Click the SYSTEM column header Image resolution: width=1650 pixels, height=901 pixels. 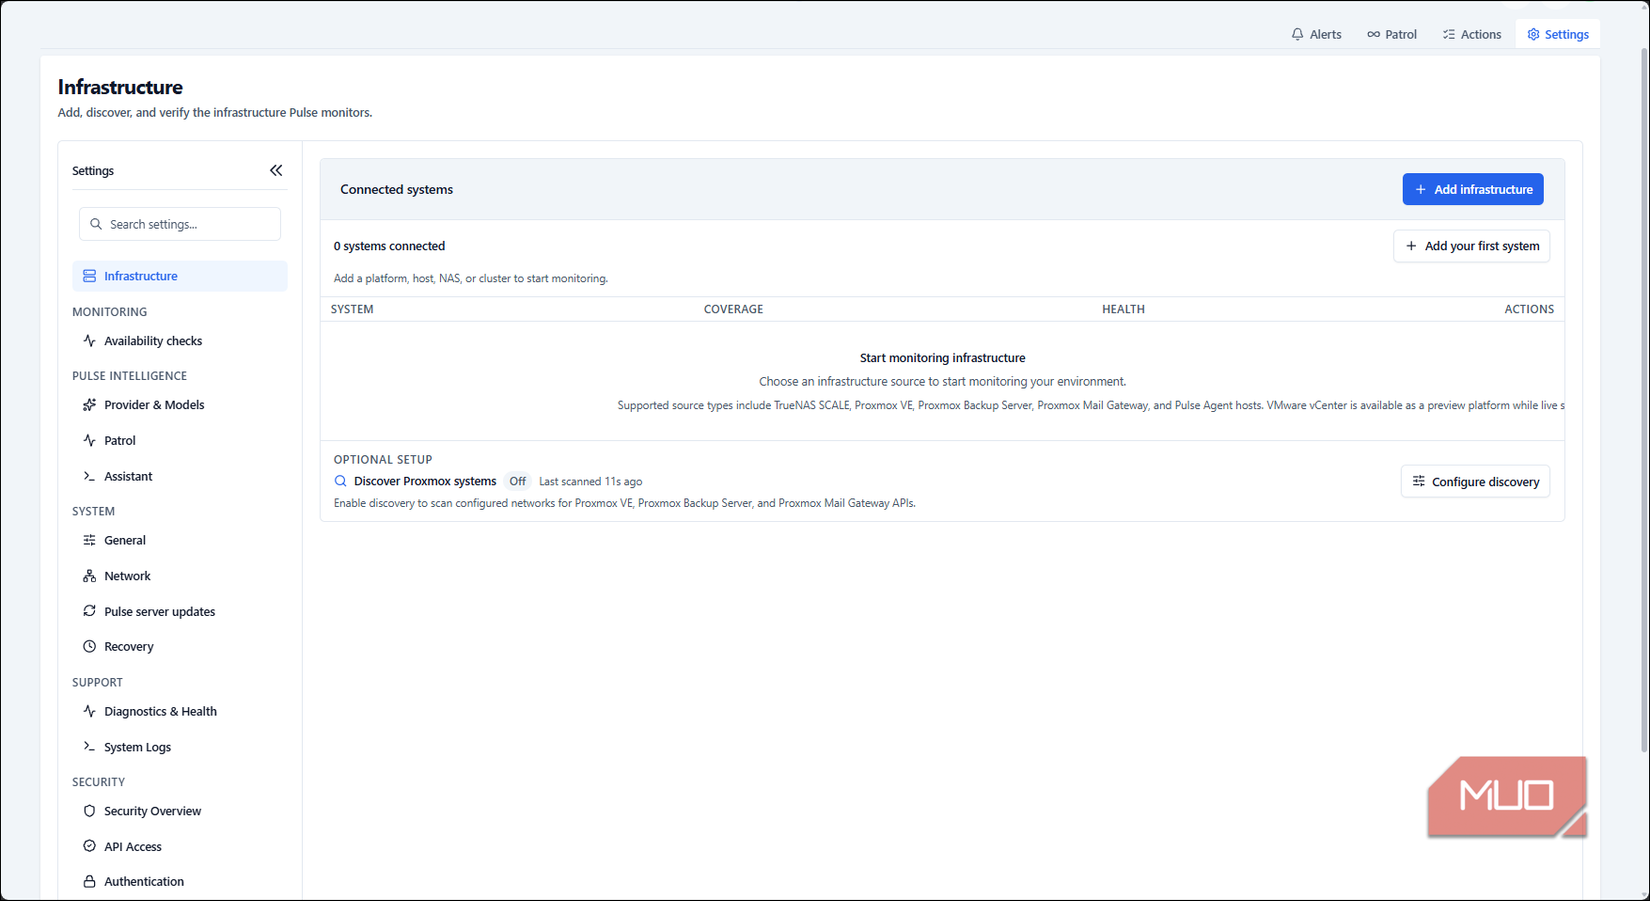[352, 309]
